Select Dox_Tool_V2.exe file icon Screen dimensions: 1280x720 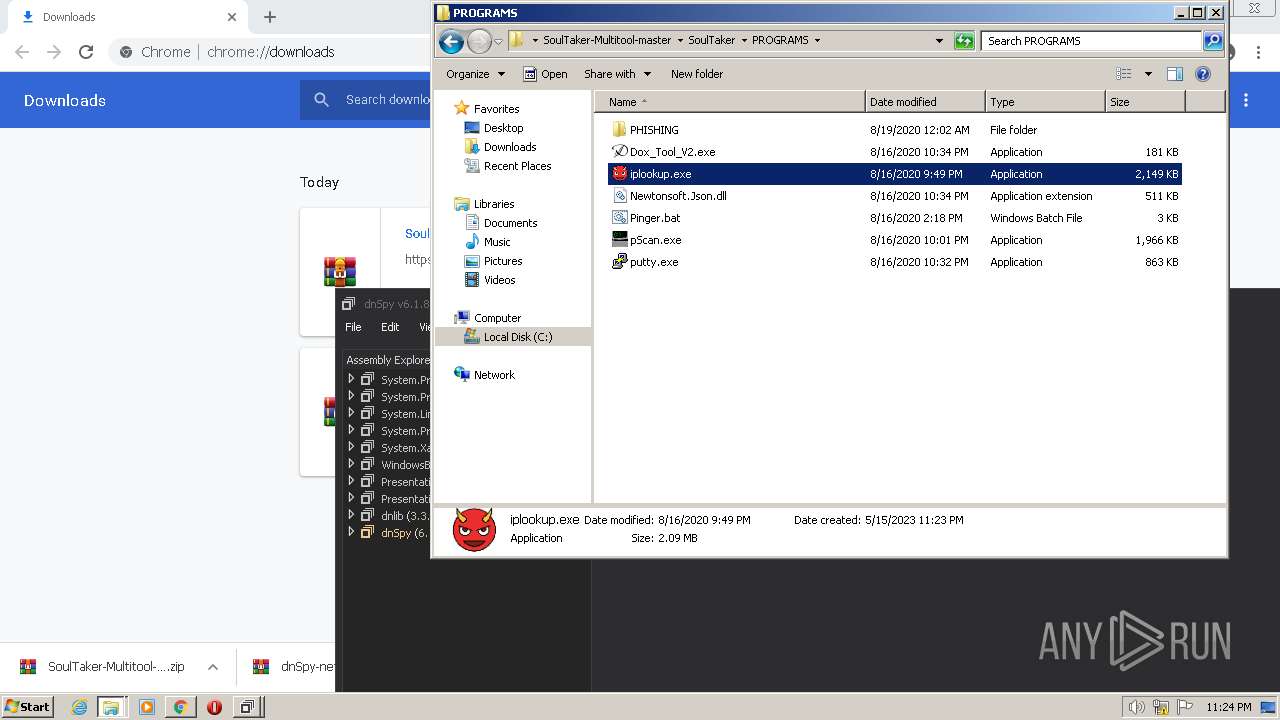pyautogui.click(x=619, y=152)
